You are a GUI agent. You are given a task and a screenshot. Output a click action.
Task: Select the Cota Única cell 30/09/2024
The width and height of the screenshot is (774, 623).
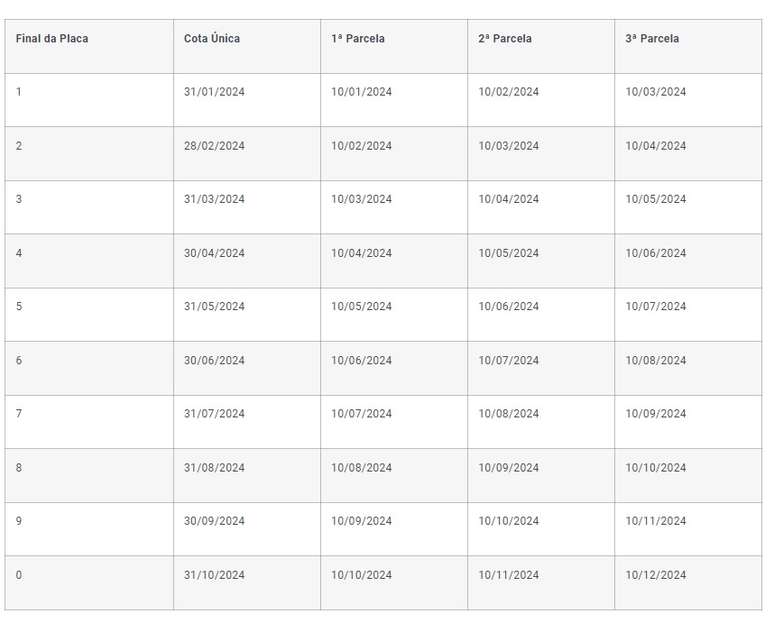pyautogui.click(x=214, y=521)
